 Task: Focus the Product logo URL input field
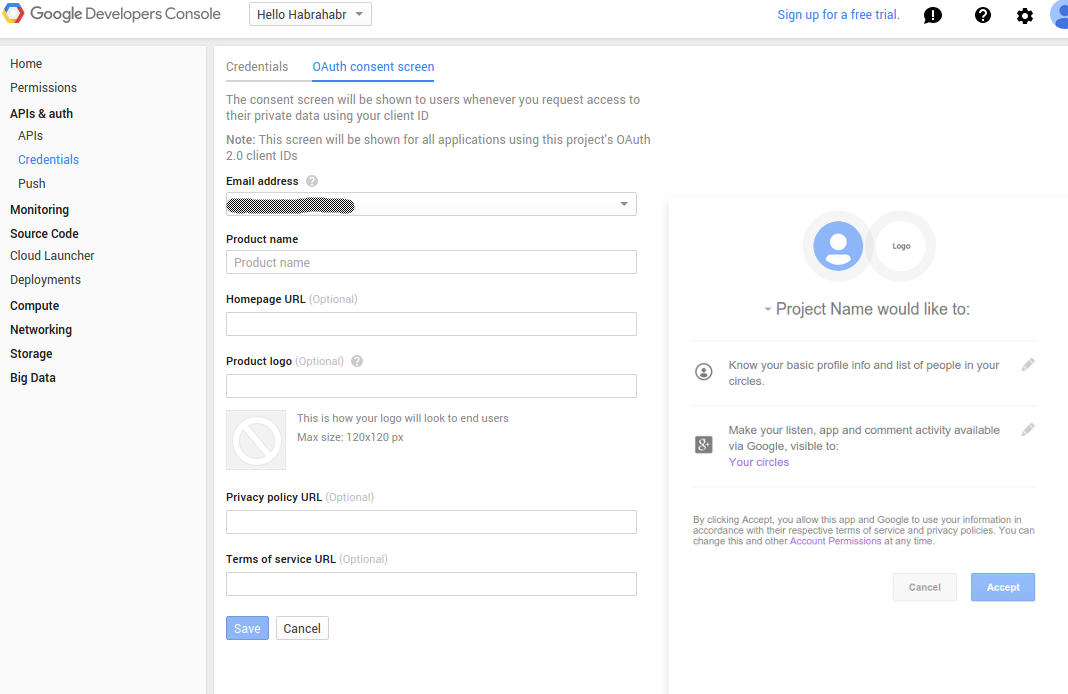click(431, 386)
